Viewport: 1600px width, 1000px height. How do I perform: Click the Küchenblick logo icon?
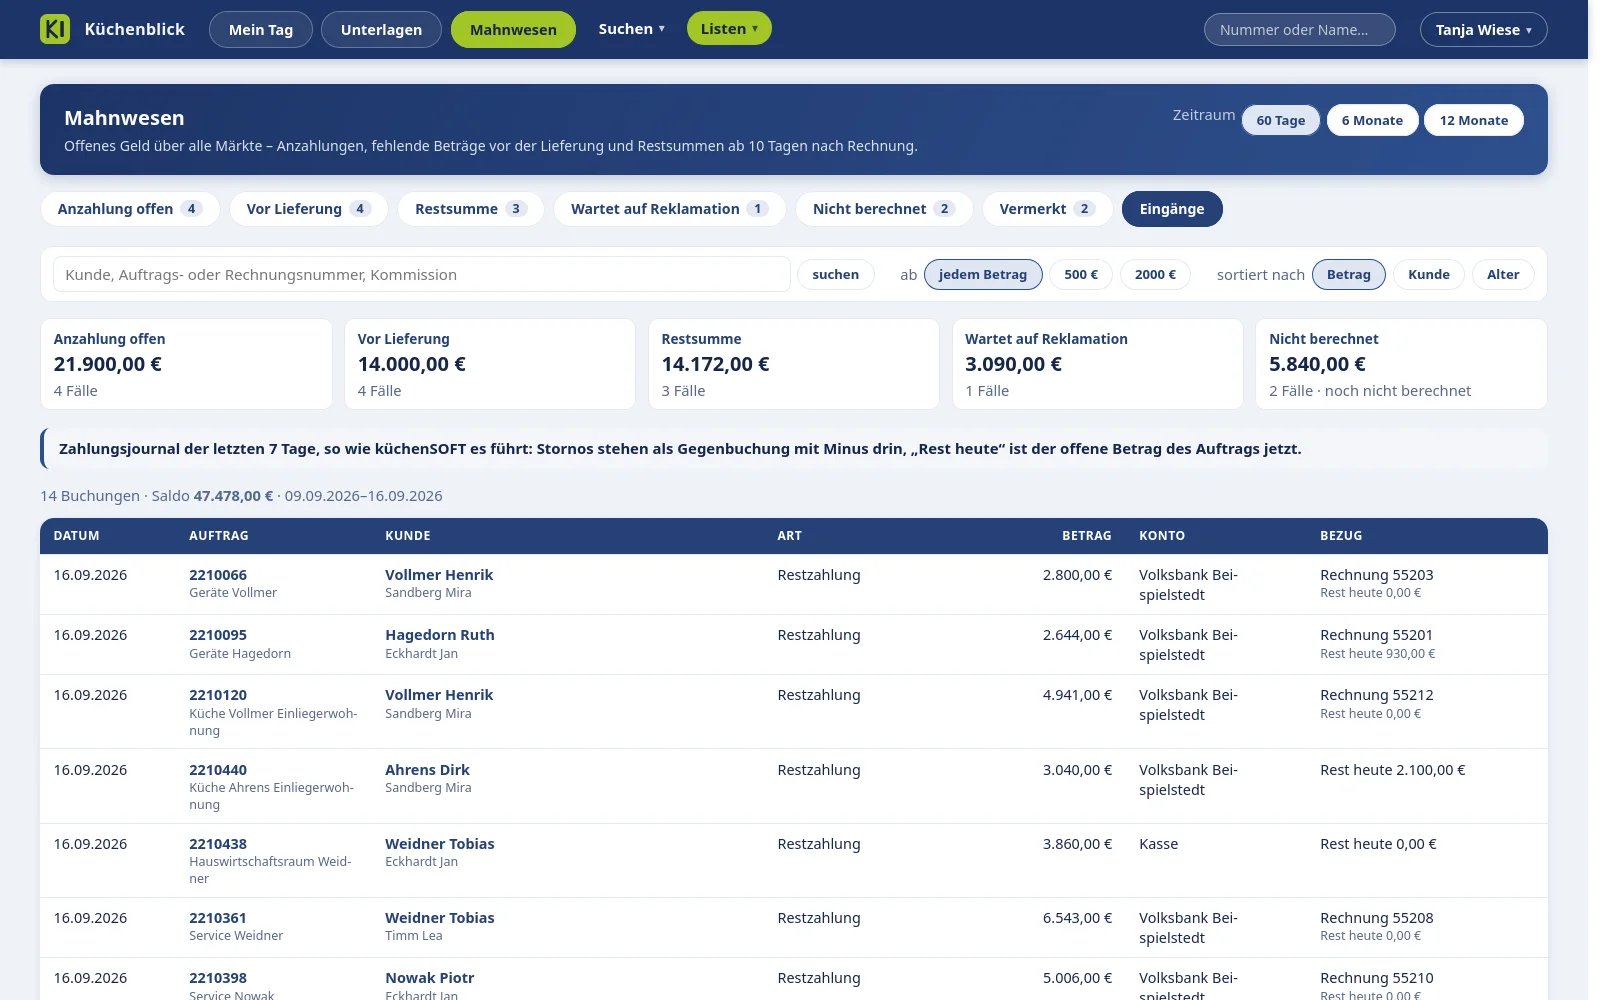pos(55,29)
